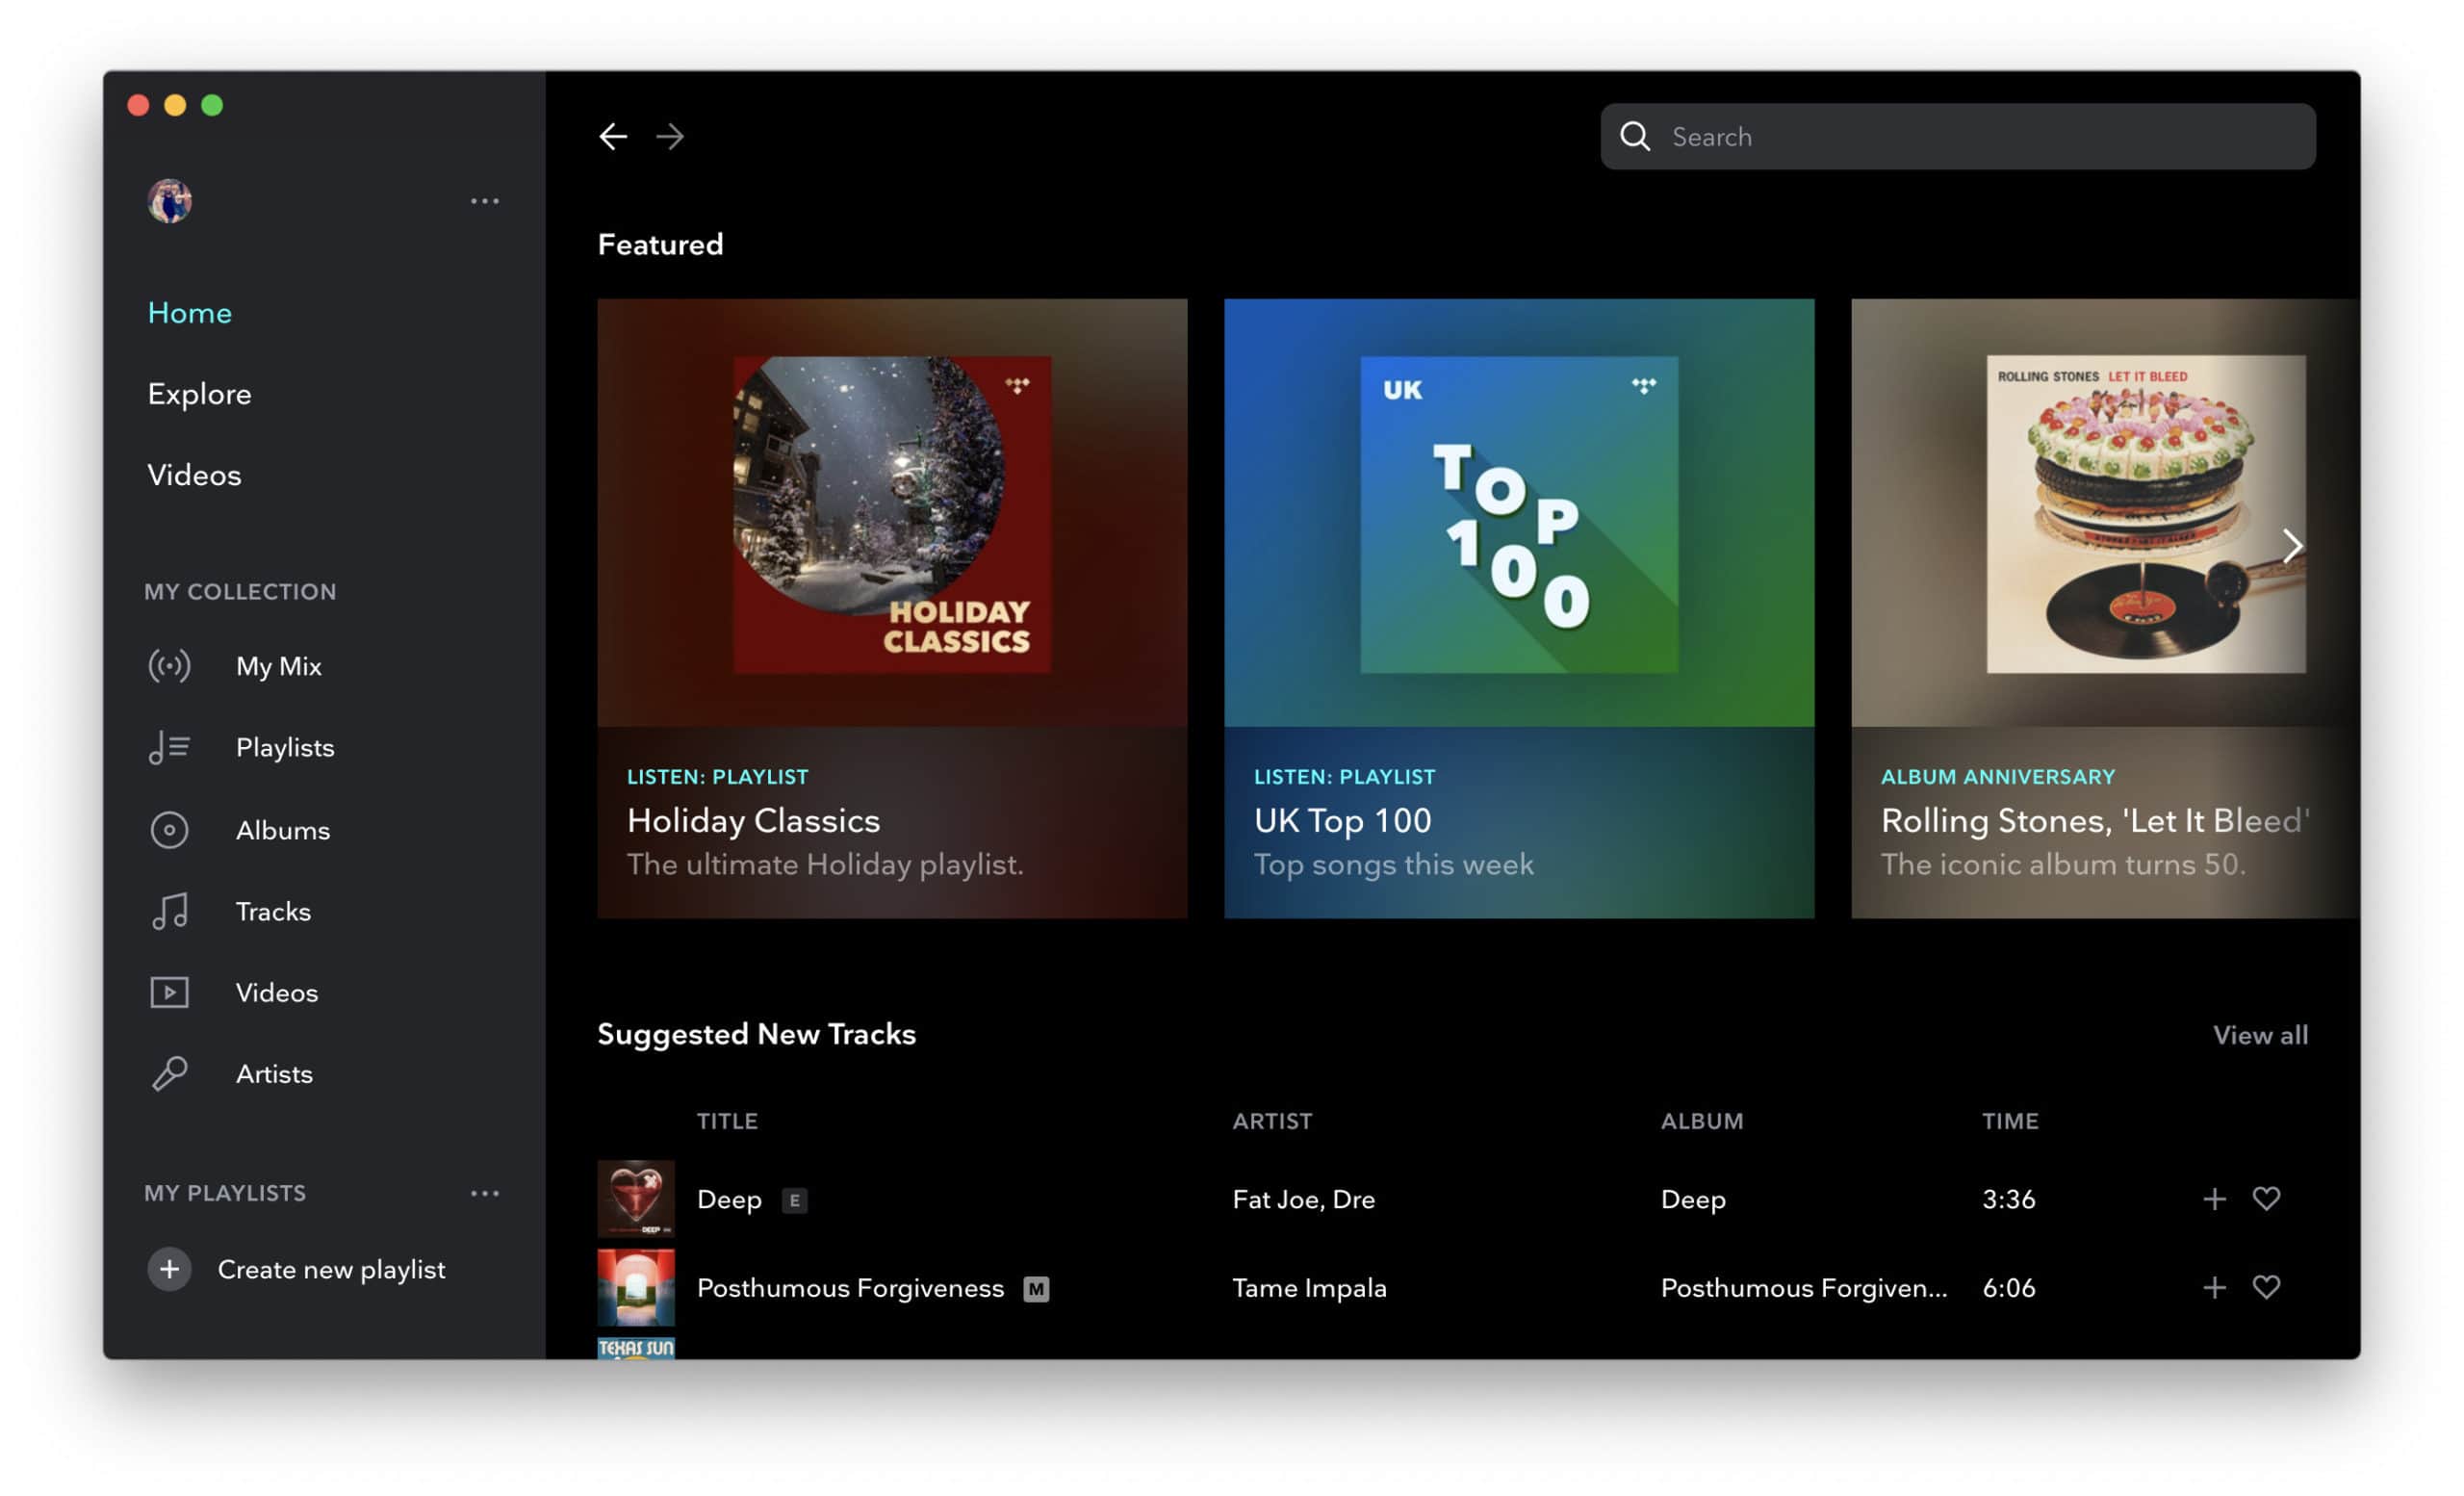Viewport: 2464px width, 1496px height.
Task: Select My Mix in the sidebar
Action: click(x=278, y=665)
